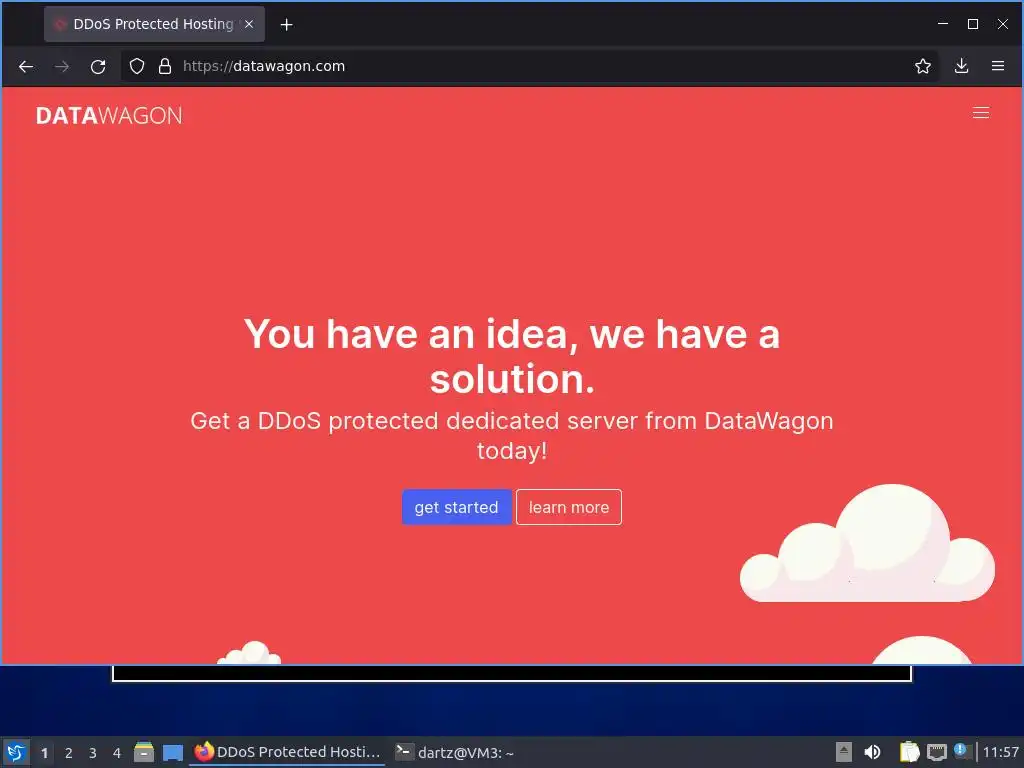Click the show desktop taskbar icon
The width and height of the screenshot is (1024, 768).
[x=172, y=752]
